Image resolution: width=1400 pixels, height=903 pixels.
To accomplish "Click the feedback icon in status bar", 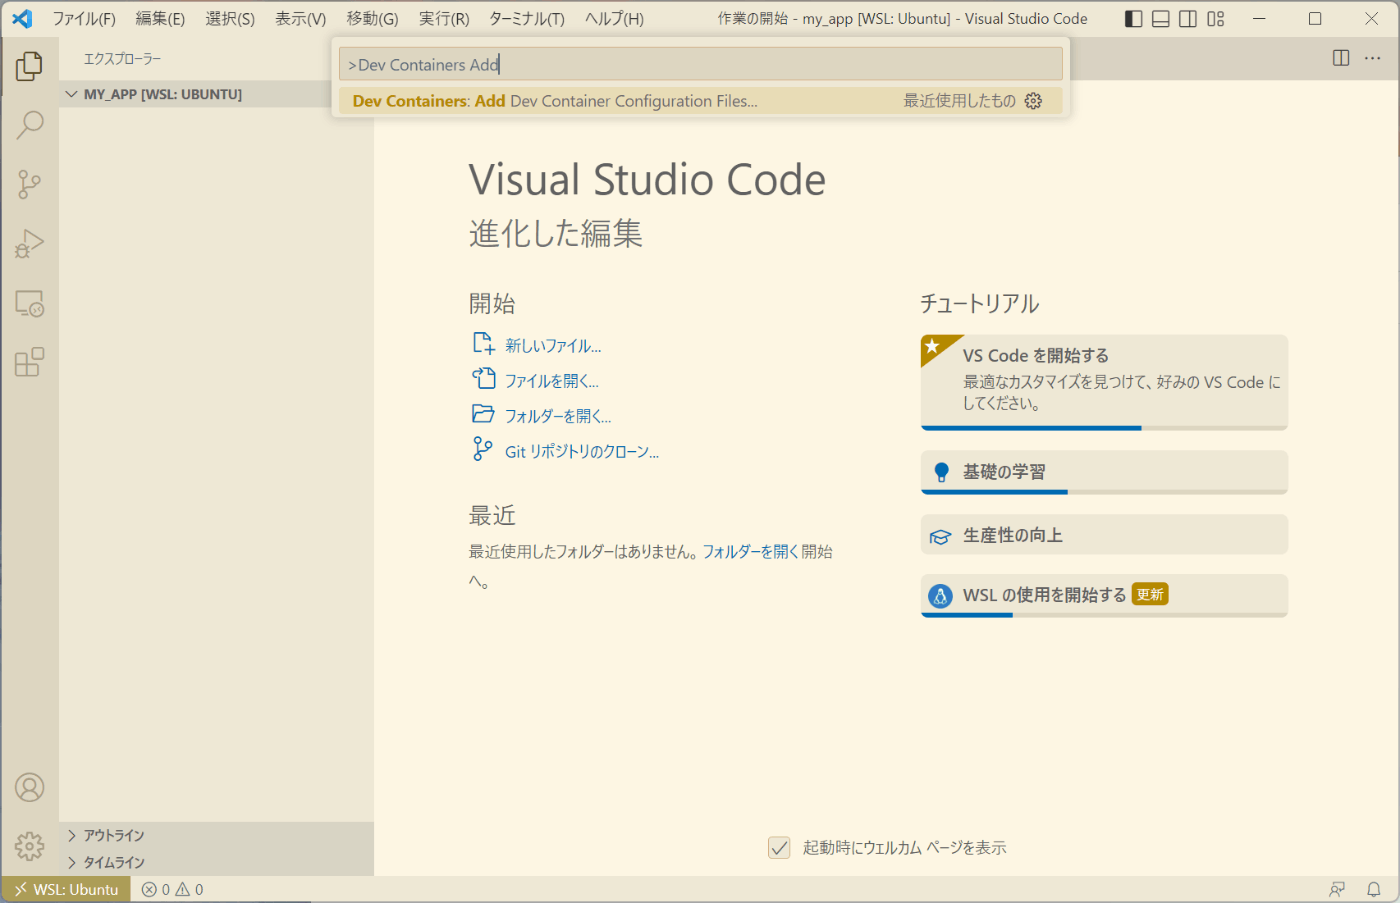I will [x=1337, y=889].
